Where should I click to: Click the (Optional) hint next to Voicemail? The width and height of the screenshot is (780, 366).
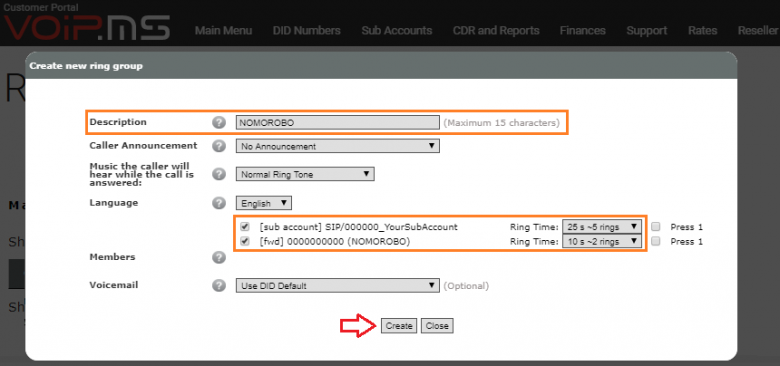[466, 286]
